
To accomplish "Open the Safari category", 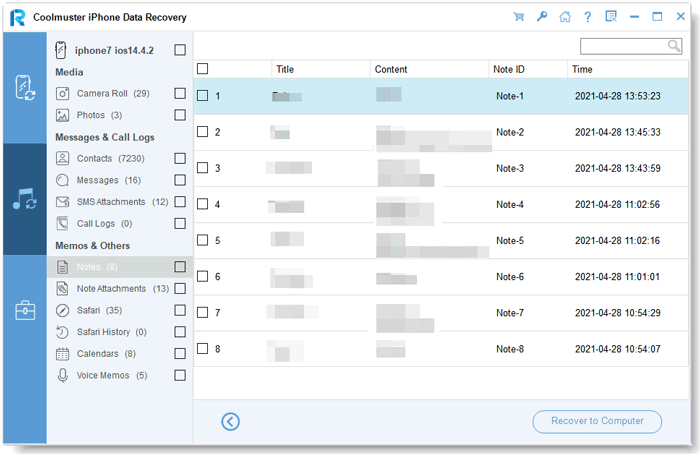I will click(x=95, y=310).
